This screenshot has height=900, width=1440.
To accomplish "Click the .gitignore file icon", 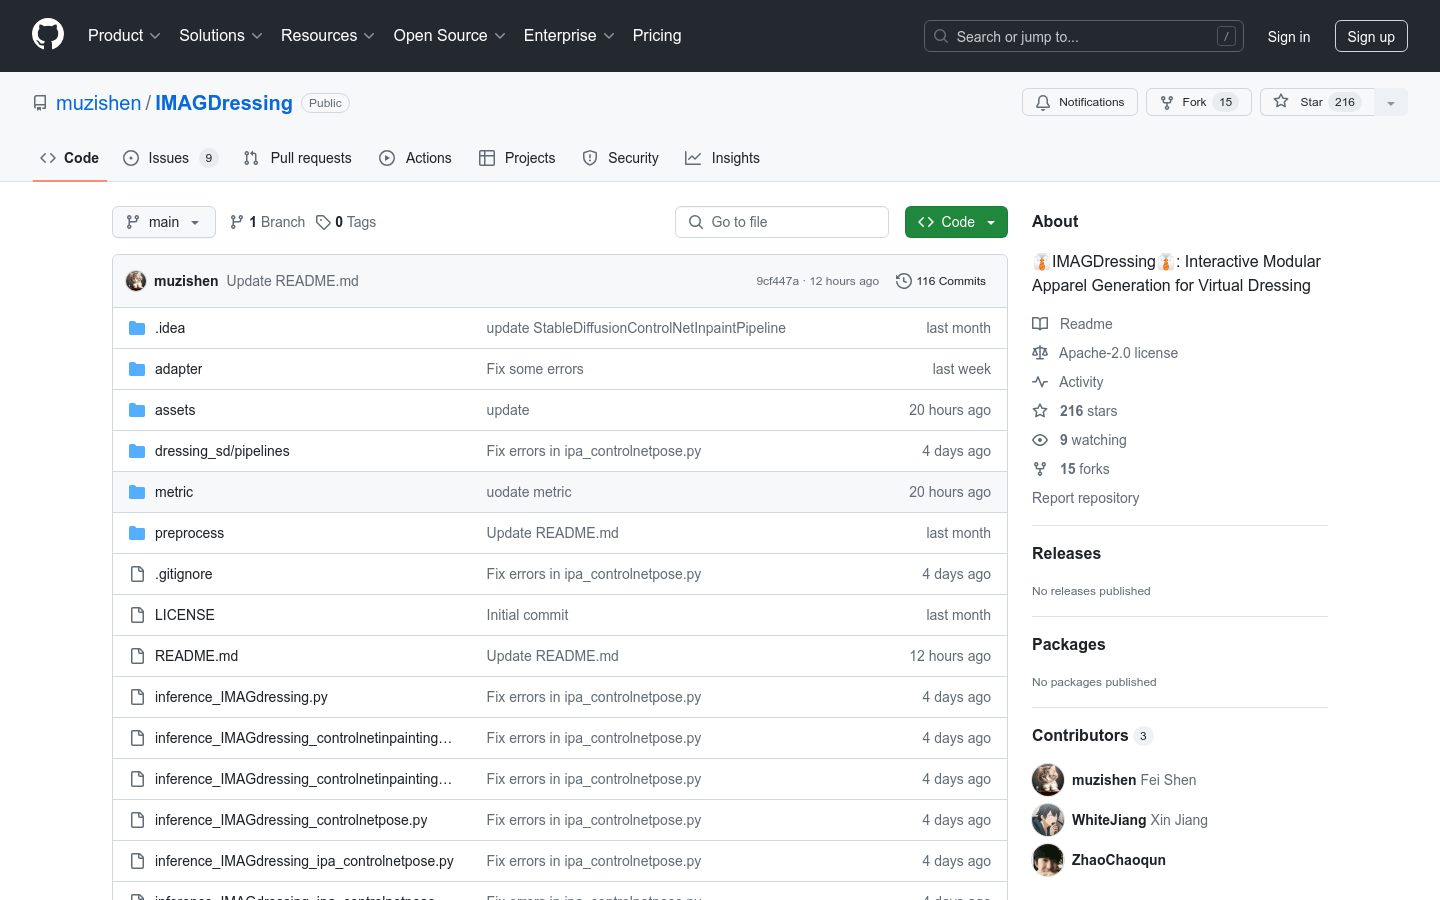I will pos(137,574).
